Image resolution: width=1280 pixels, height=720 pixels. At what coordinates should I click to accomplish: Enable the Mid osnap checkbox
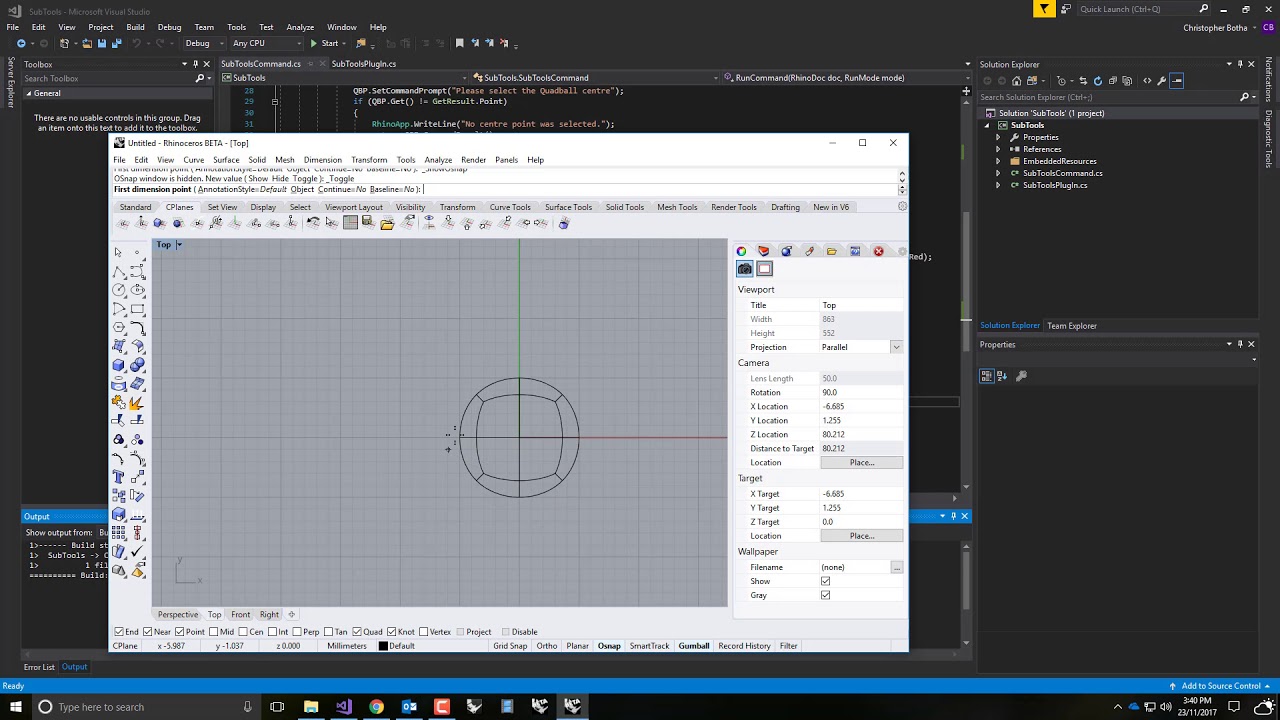pos(214,632)
